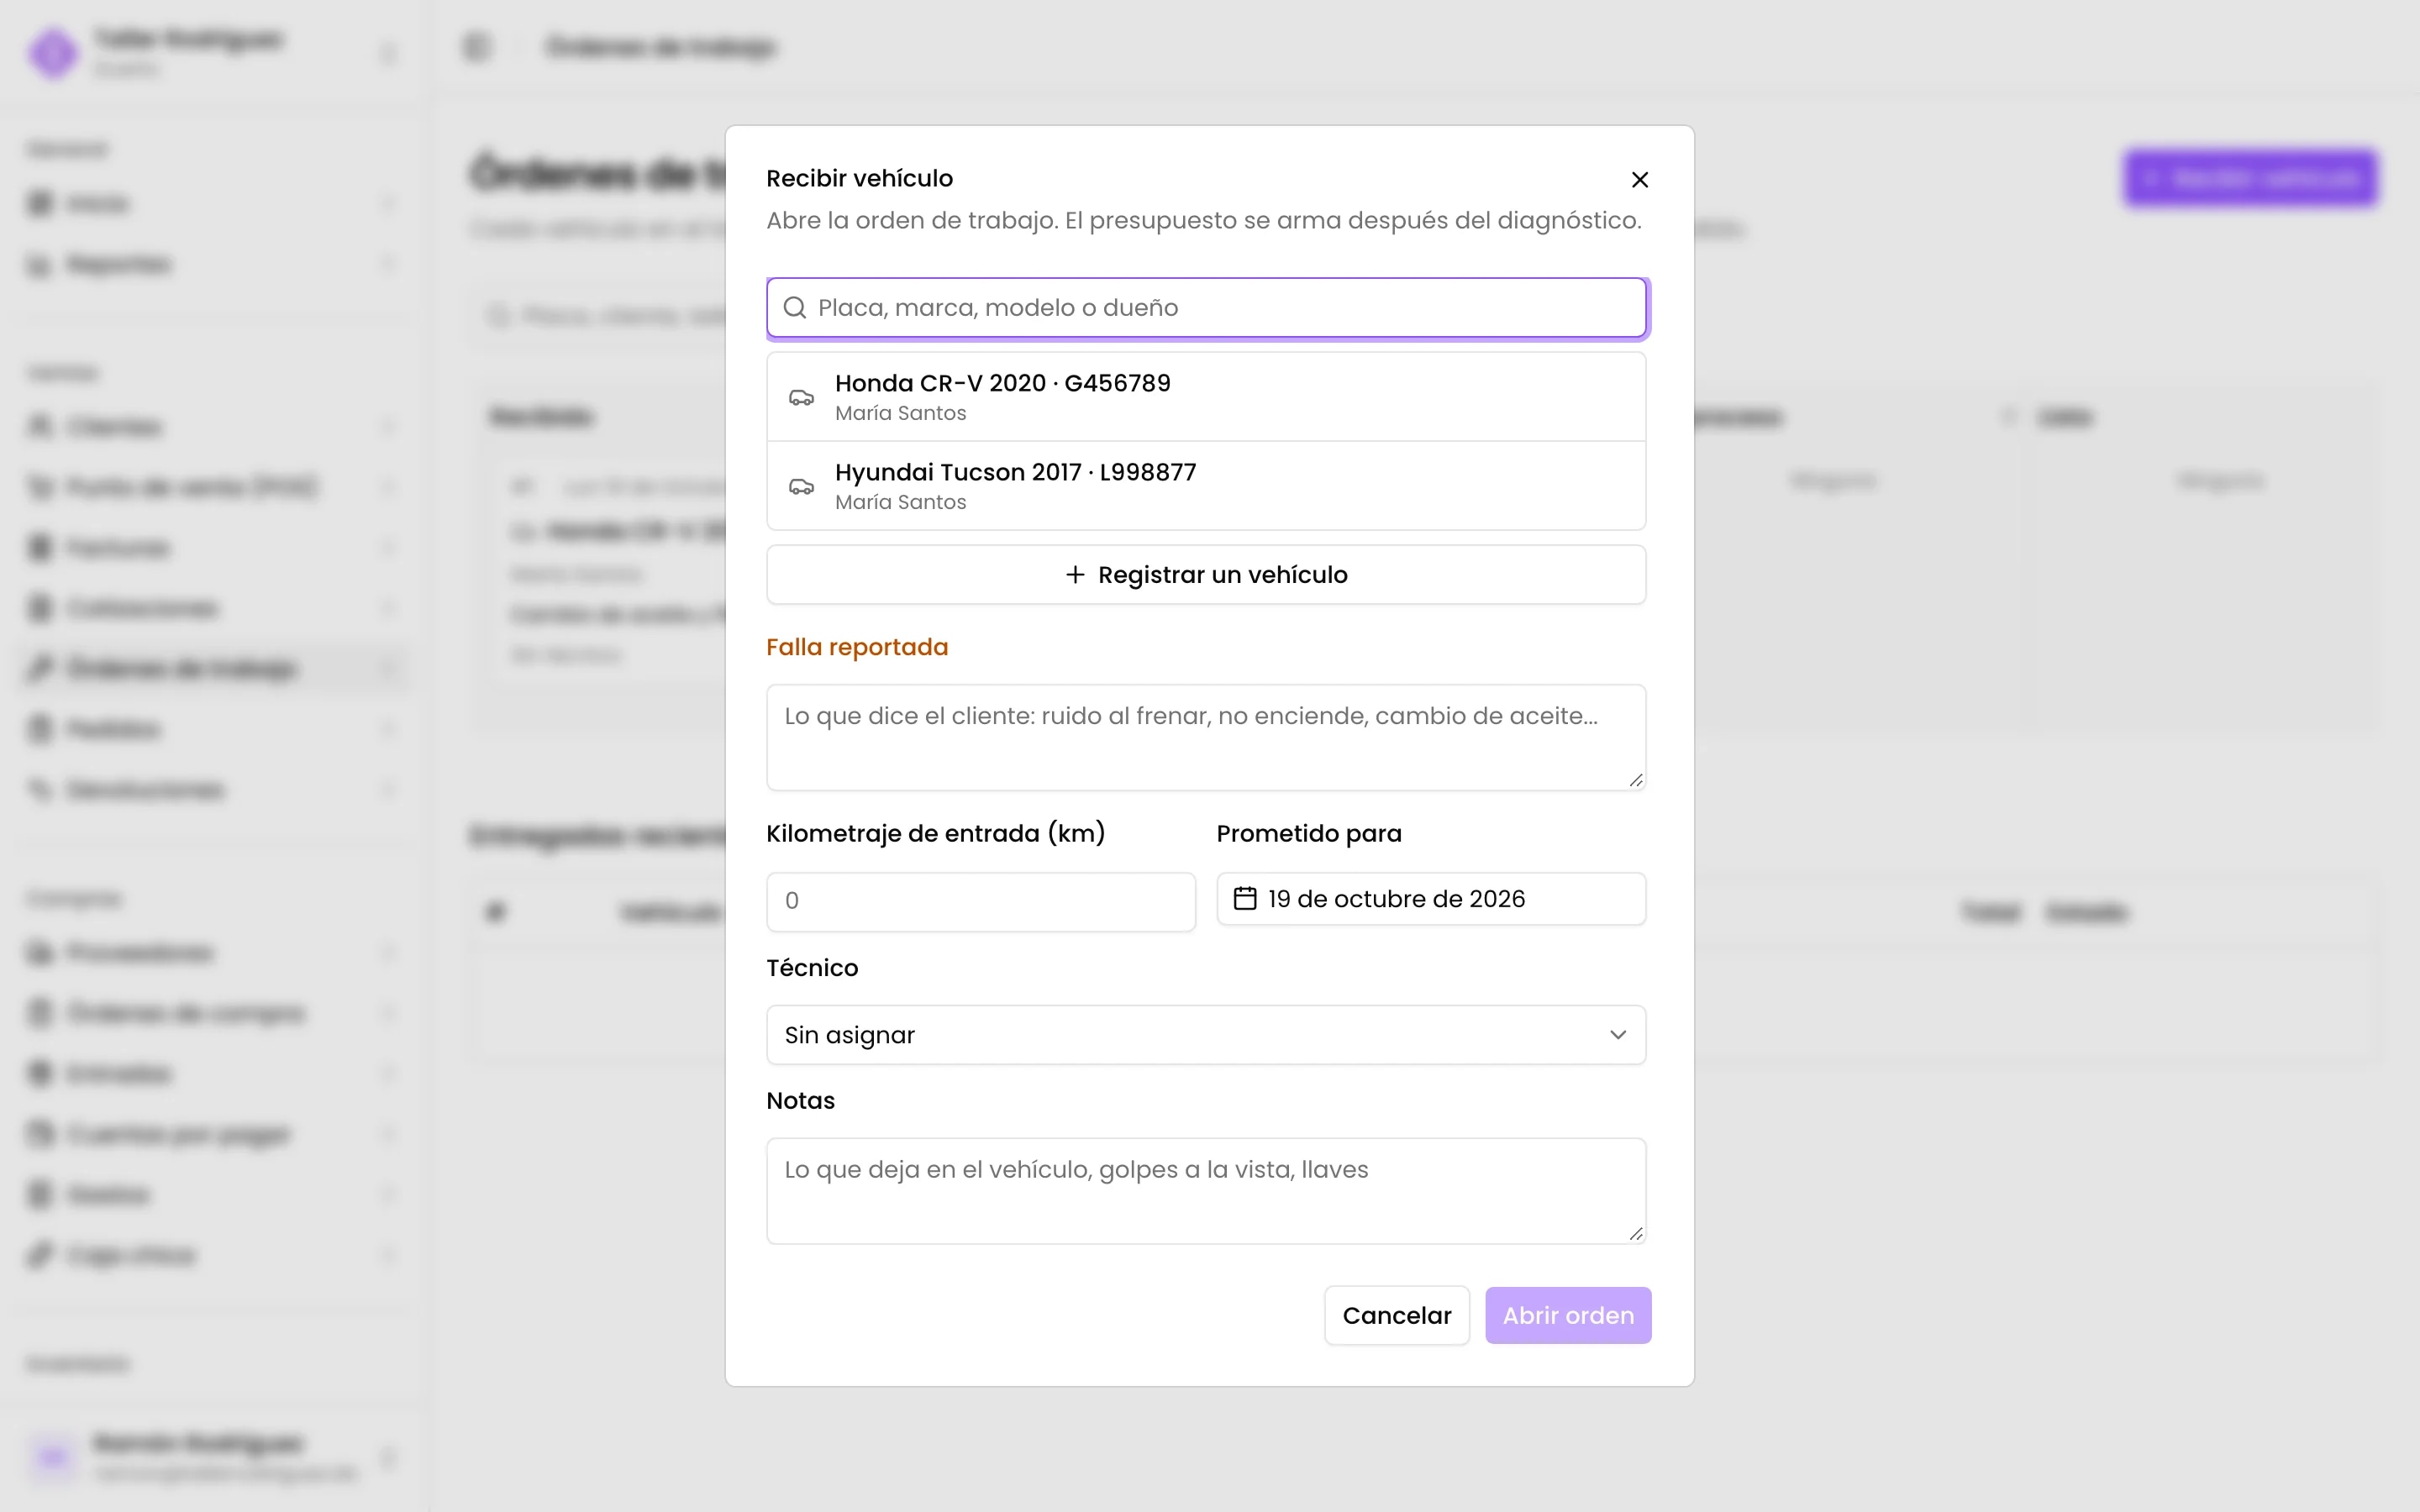Viewport: 2420px width, 1512px height.
Task: Open the Prometido para date picker
Action: [1431, 899]
